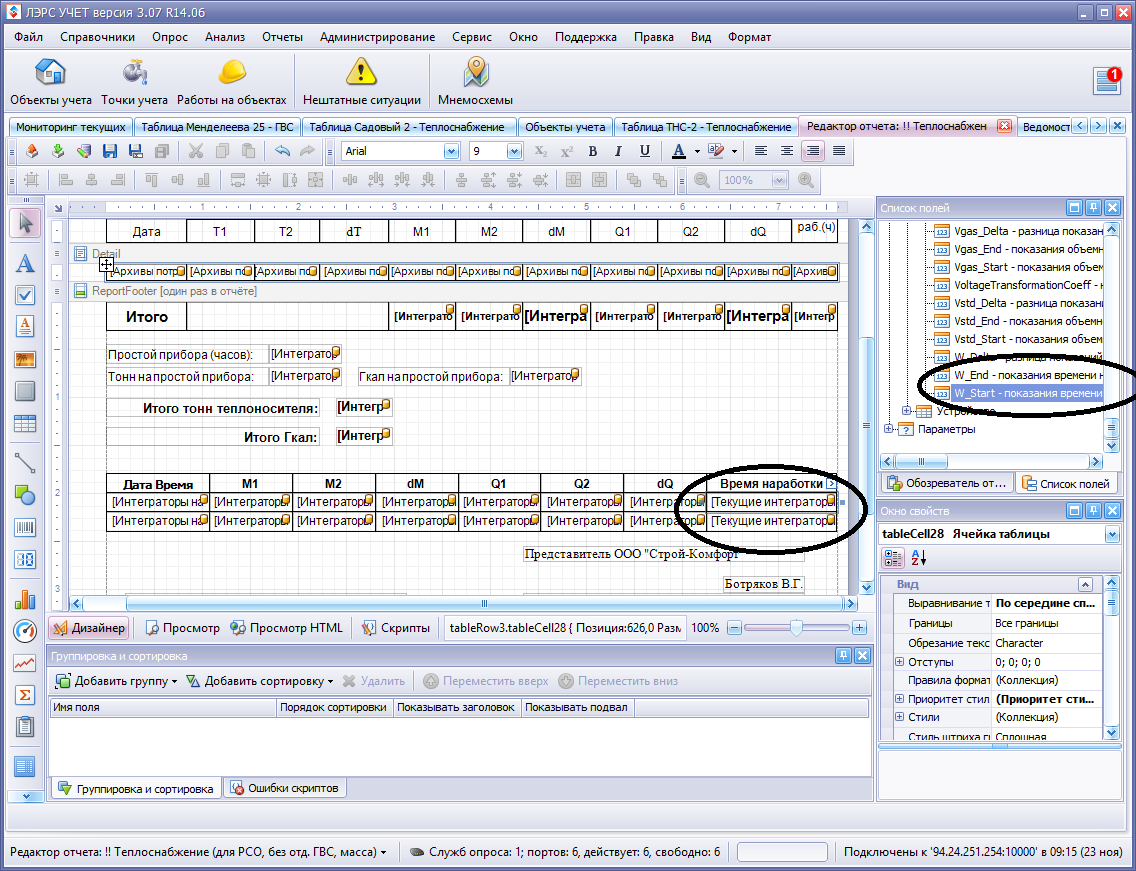Viewport: 1136px width, 871px height.
Task: Sort properties alphabetically with the A-Z icon
Action: click(918, 558)
